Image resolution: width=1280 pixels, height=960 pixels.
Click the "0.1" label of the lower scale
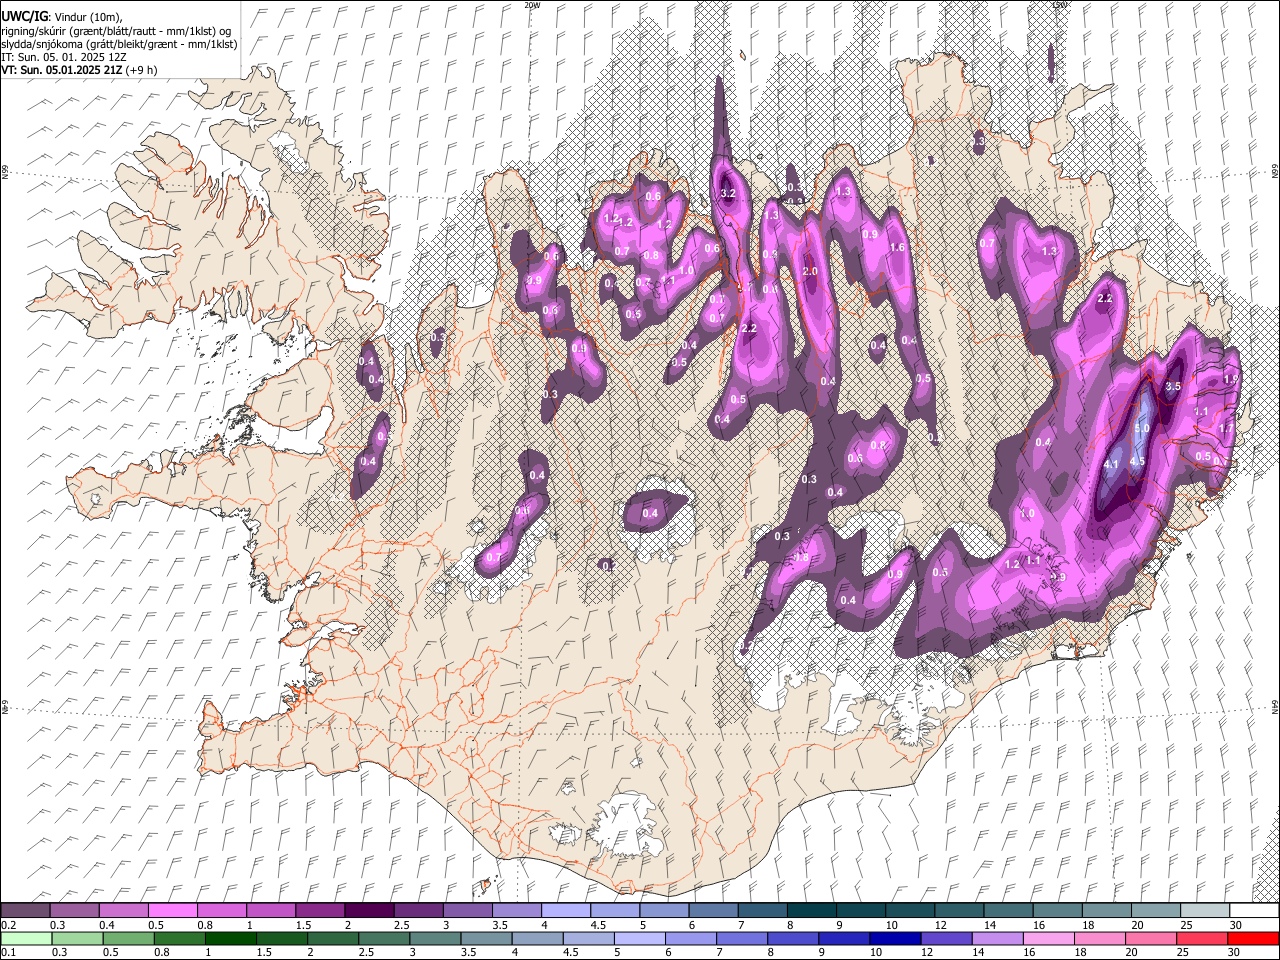point(9,953)
